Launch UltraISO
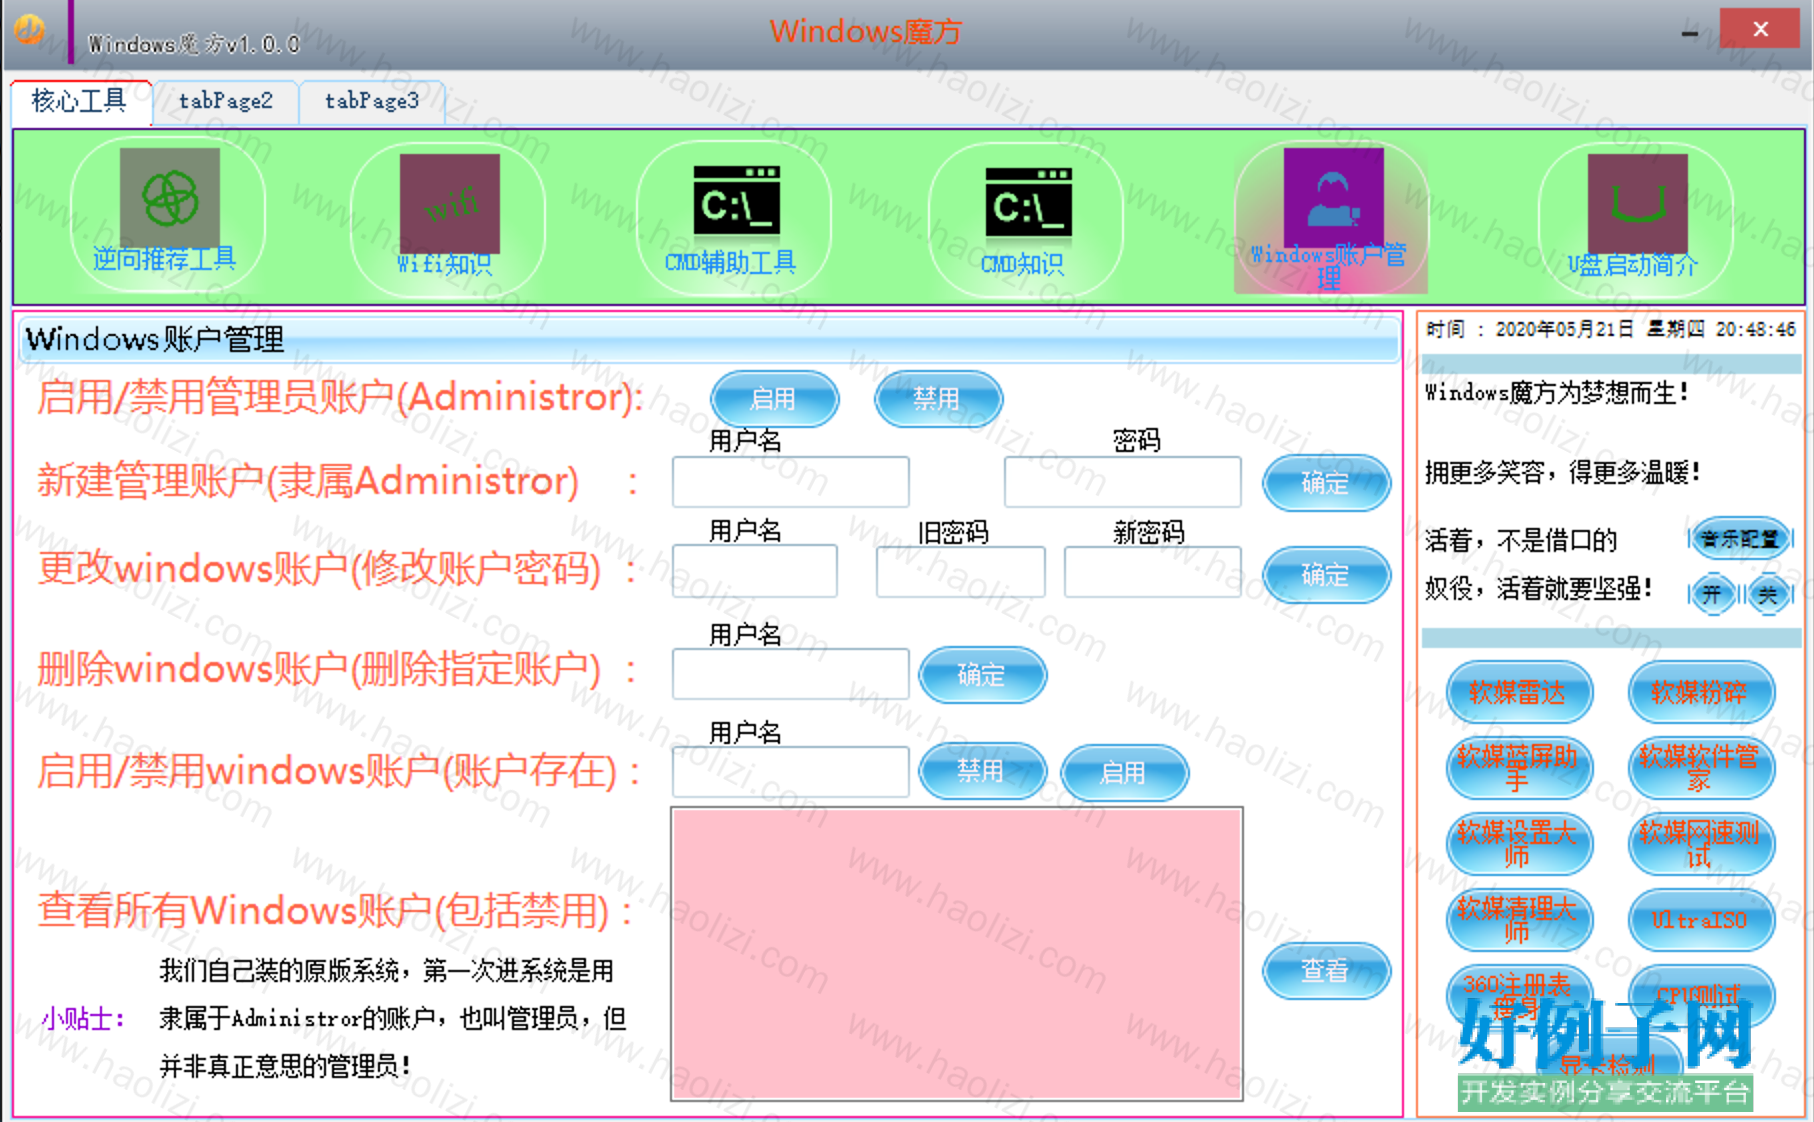 pyautogui.click(x=1701, y=920)
